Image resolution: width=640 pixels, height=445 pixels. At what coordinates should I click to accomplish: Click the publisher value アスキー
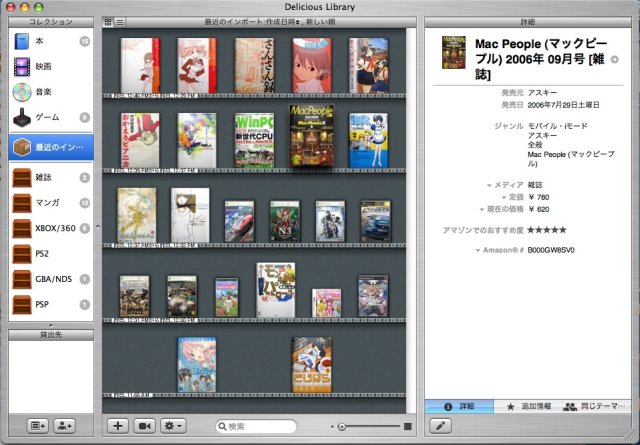pos(542,93)
